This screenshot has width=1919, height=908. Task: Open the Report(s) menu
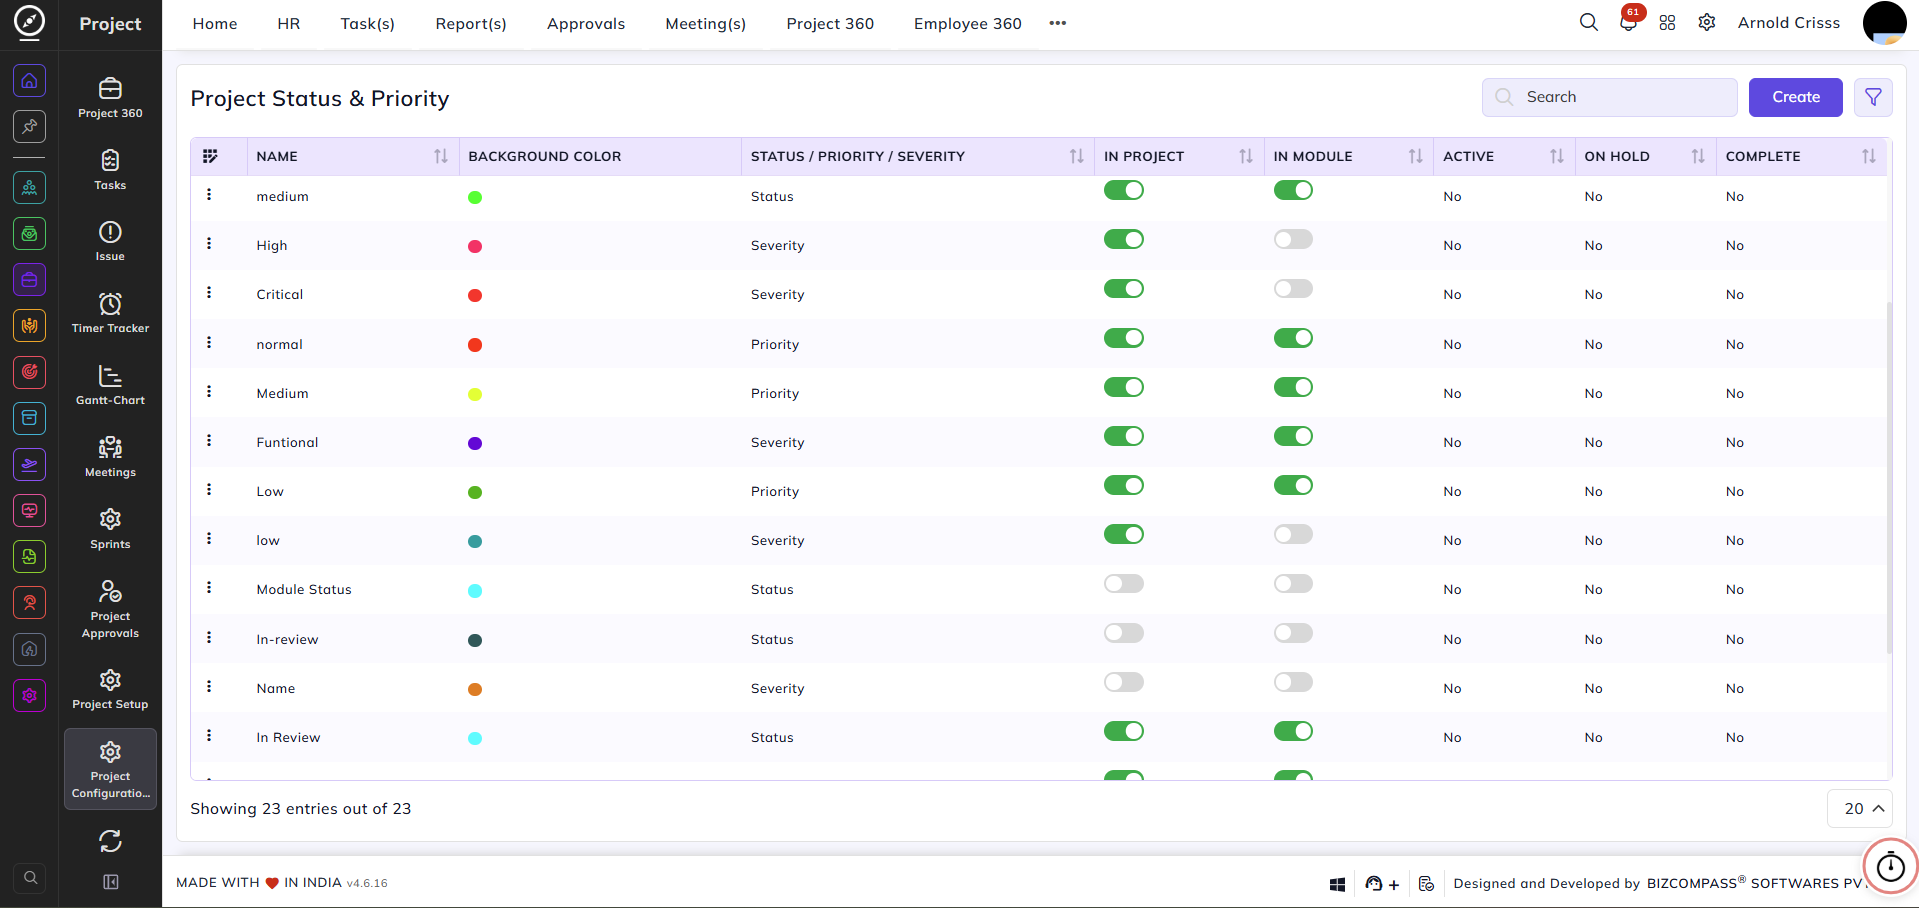(x=471, y=23)
